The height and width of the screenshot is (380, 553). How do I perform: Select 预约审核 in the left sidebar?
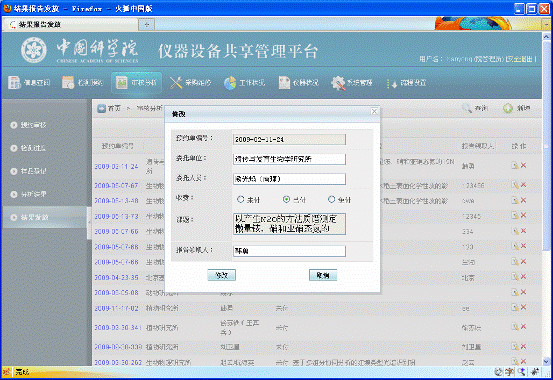[33, 125]
